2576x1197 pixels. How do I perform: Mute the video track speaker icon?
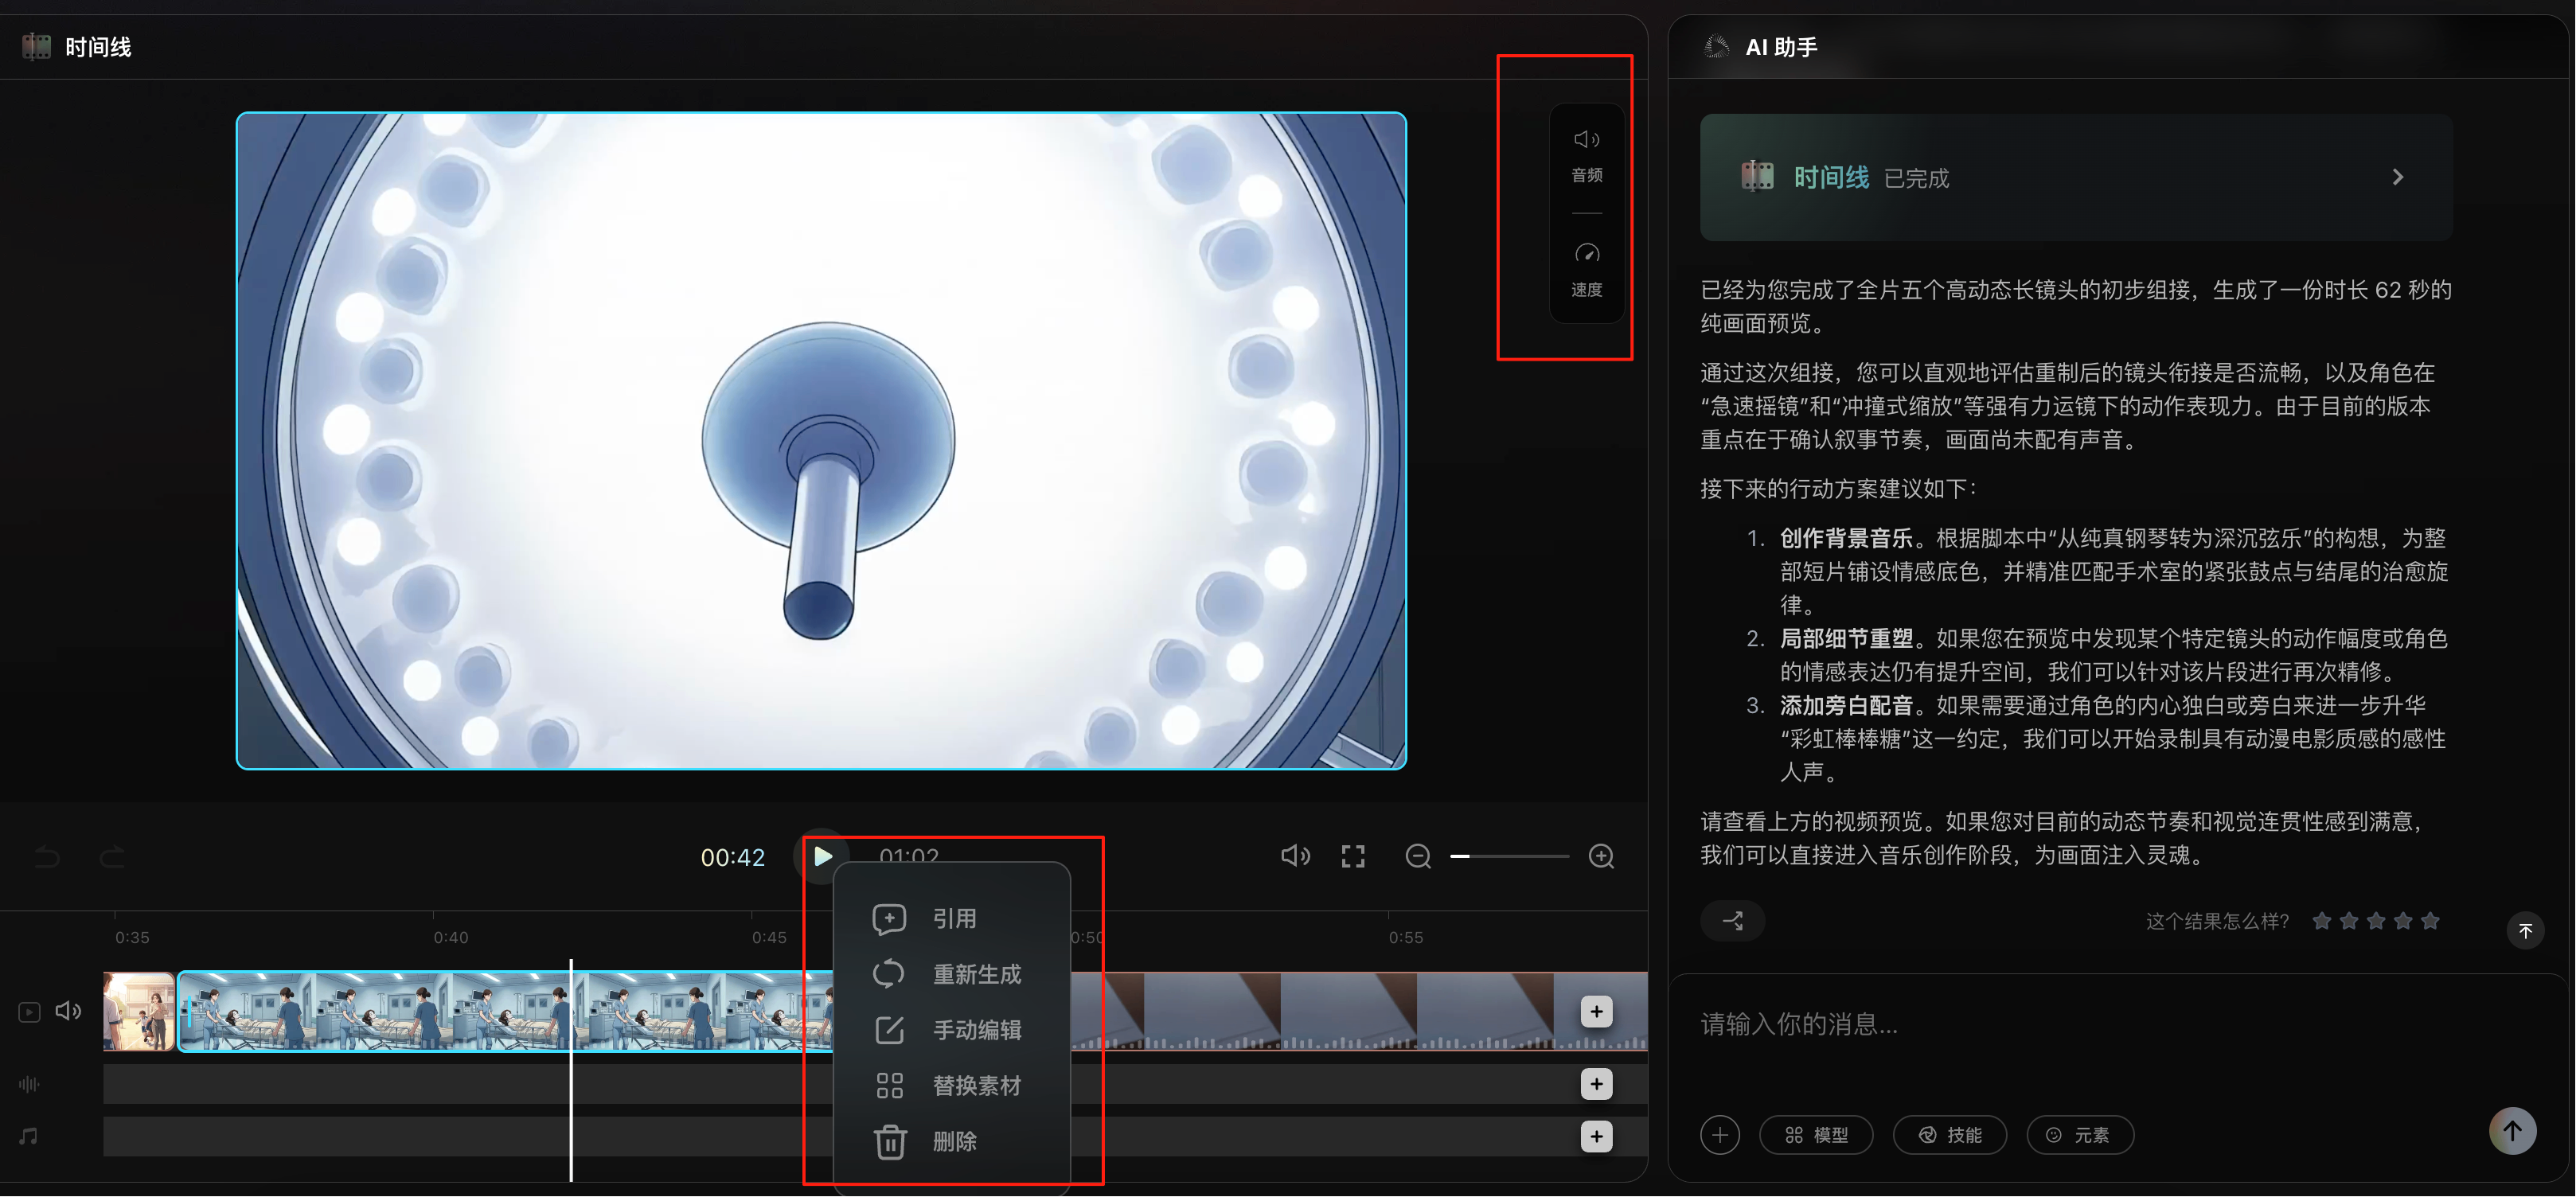[x=68, y=1011]
